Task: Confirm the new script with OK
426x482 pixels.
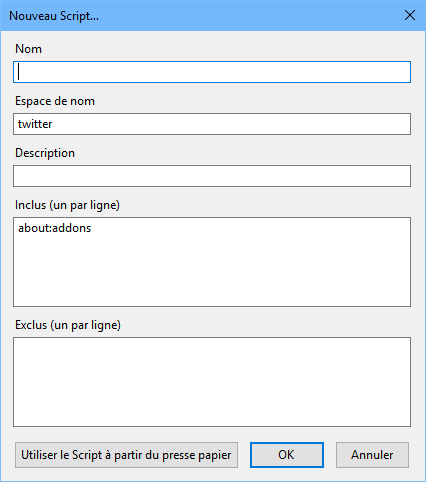Action: [287, 455]
